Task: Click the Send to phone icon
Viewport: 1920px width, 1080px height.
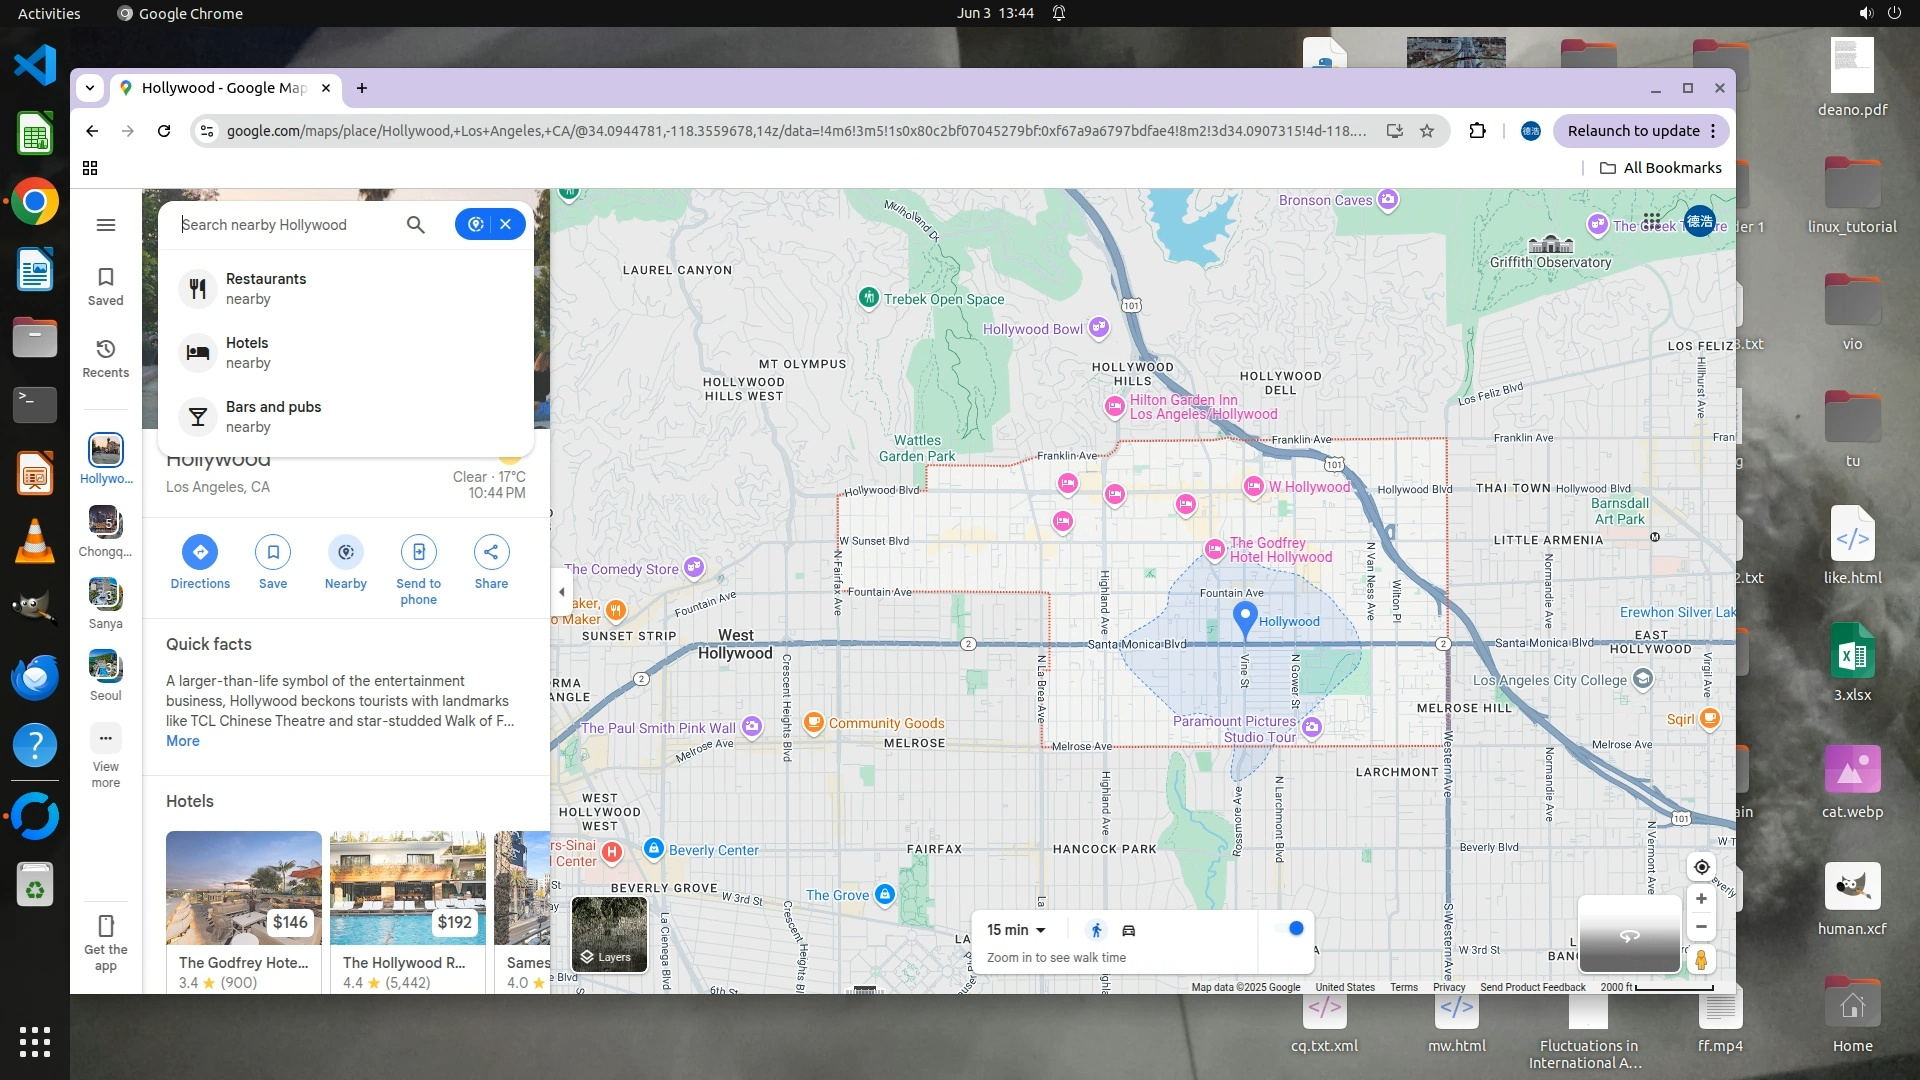Action: pos(418,552)
